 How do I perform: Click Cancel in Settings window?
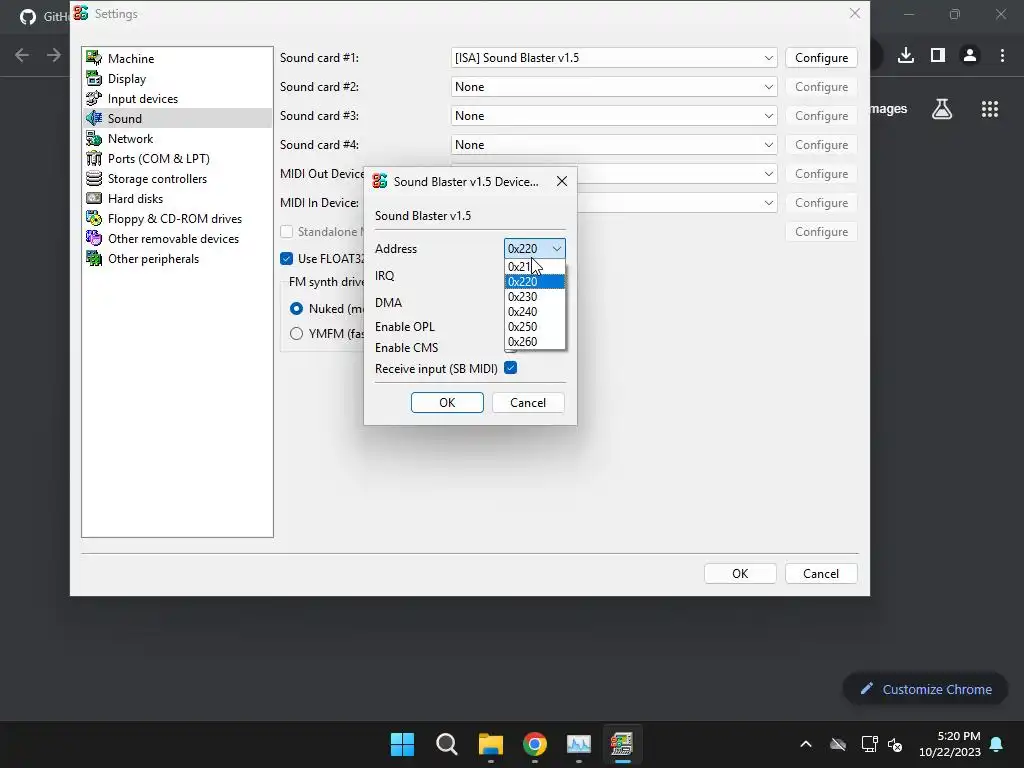click(x=821, y=573)
